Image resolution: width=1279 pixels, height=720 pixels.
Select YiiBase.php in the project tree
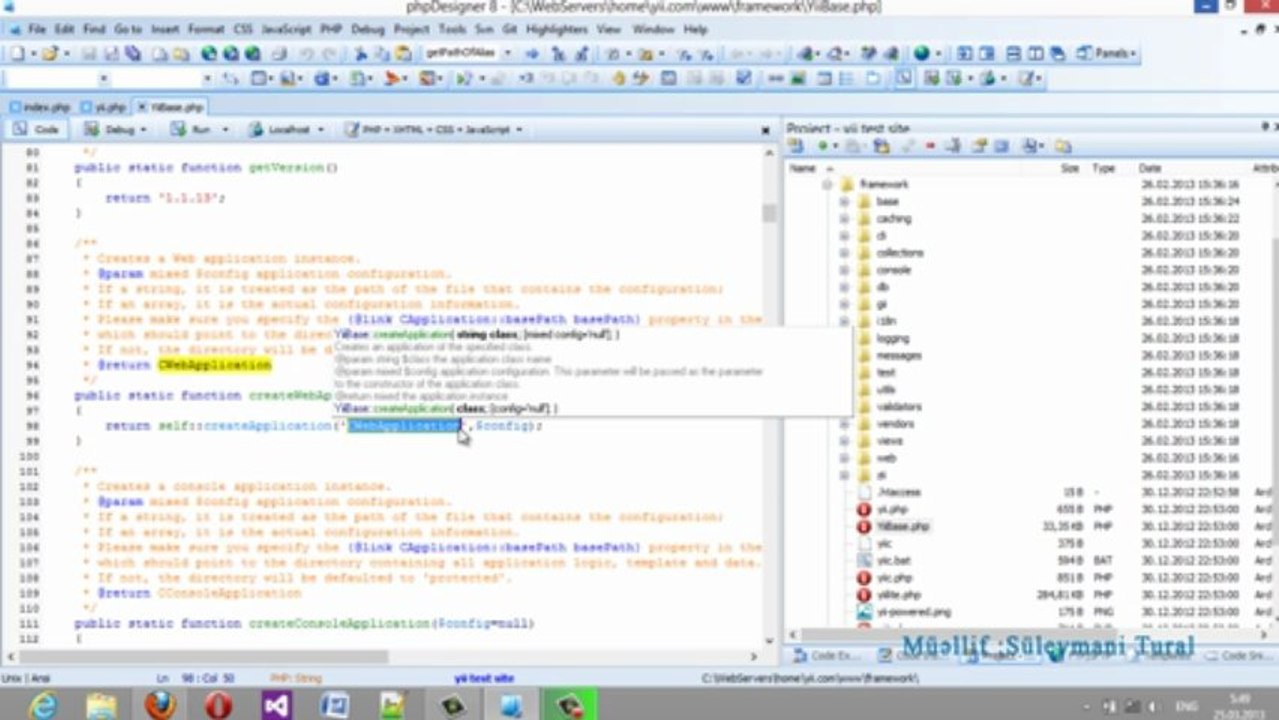903,526
